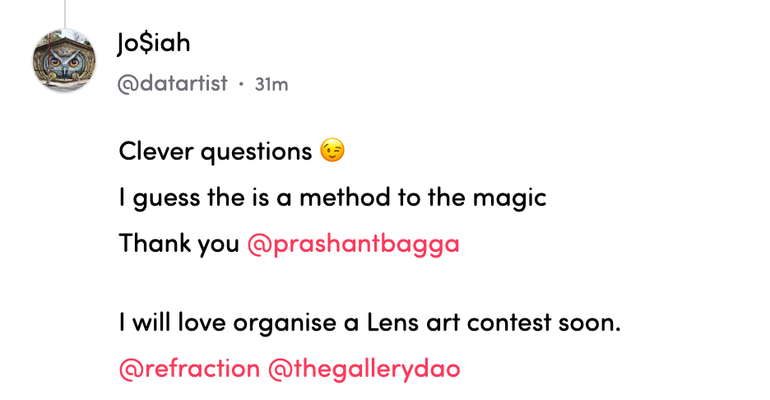Image resolution: width=770 pixels, height=400 pixels.
Task: Click the Jo$iah display name
Action: coord(154,44)
